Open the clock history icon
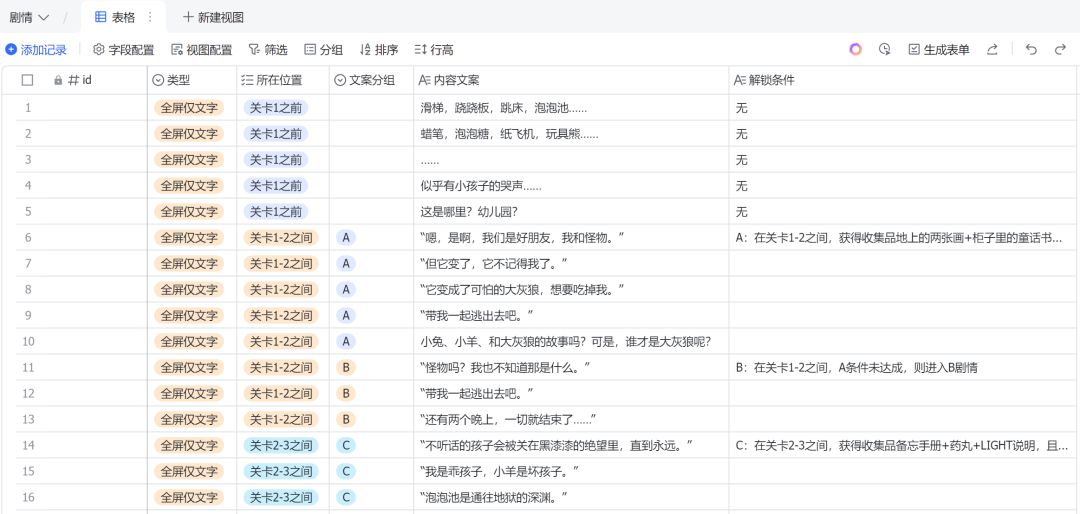Viewport: 1080px width, 514px height. pyautogui.click(x=885, y=50)
